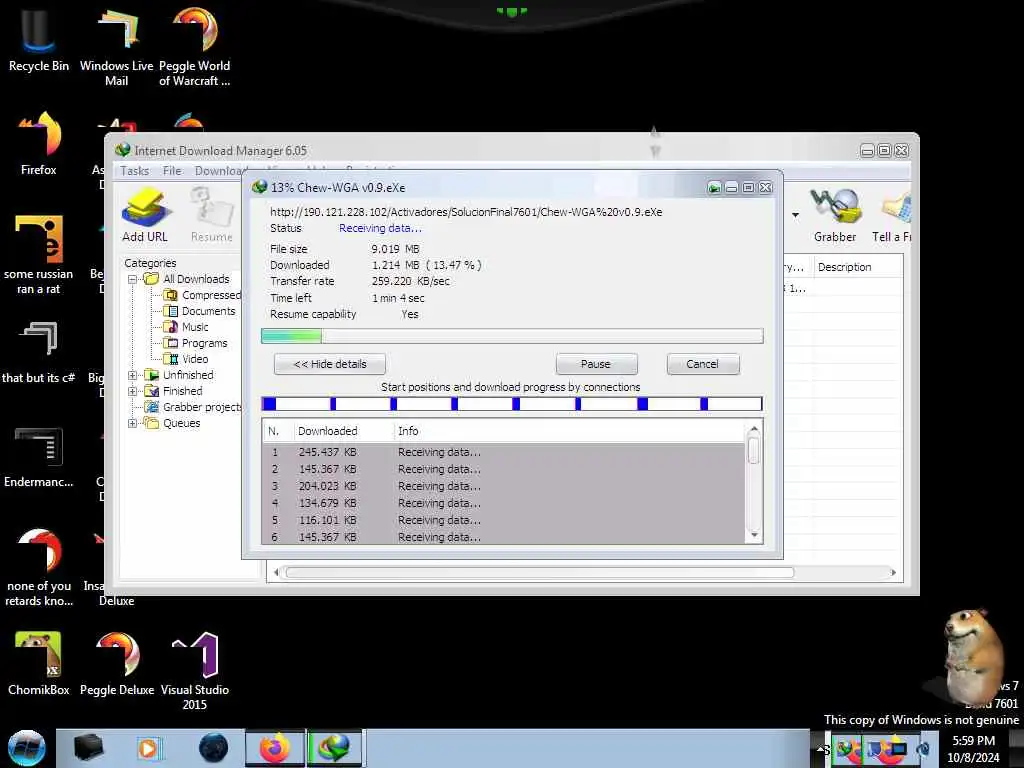This screenshot has height=768, width=1024.
Task: Select All Downloads category
Action: 196,279
